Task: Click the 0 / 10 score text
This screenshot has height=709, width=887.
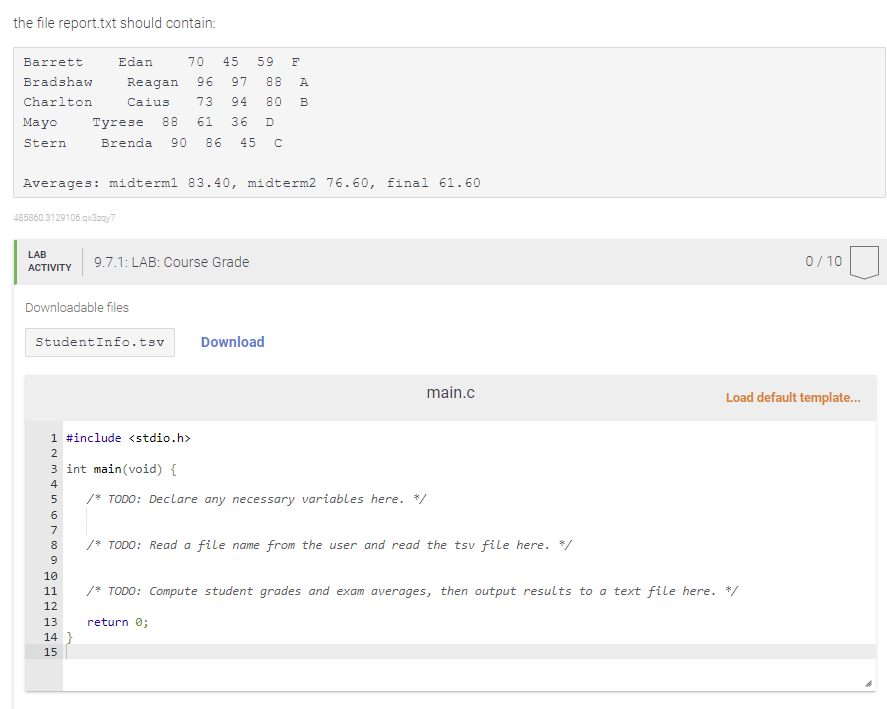Action: (x=824, y=262)
